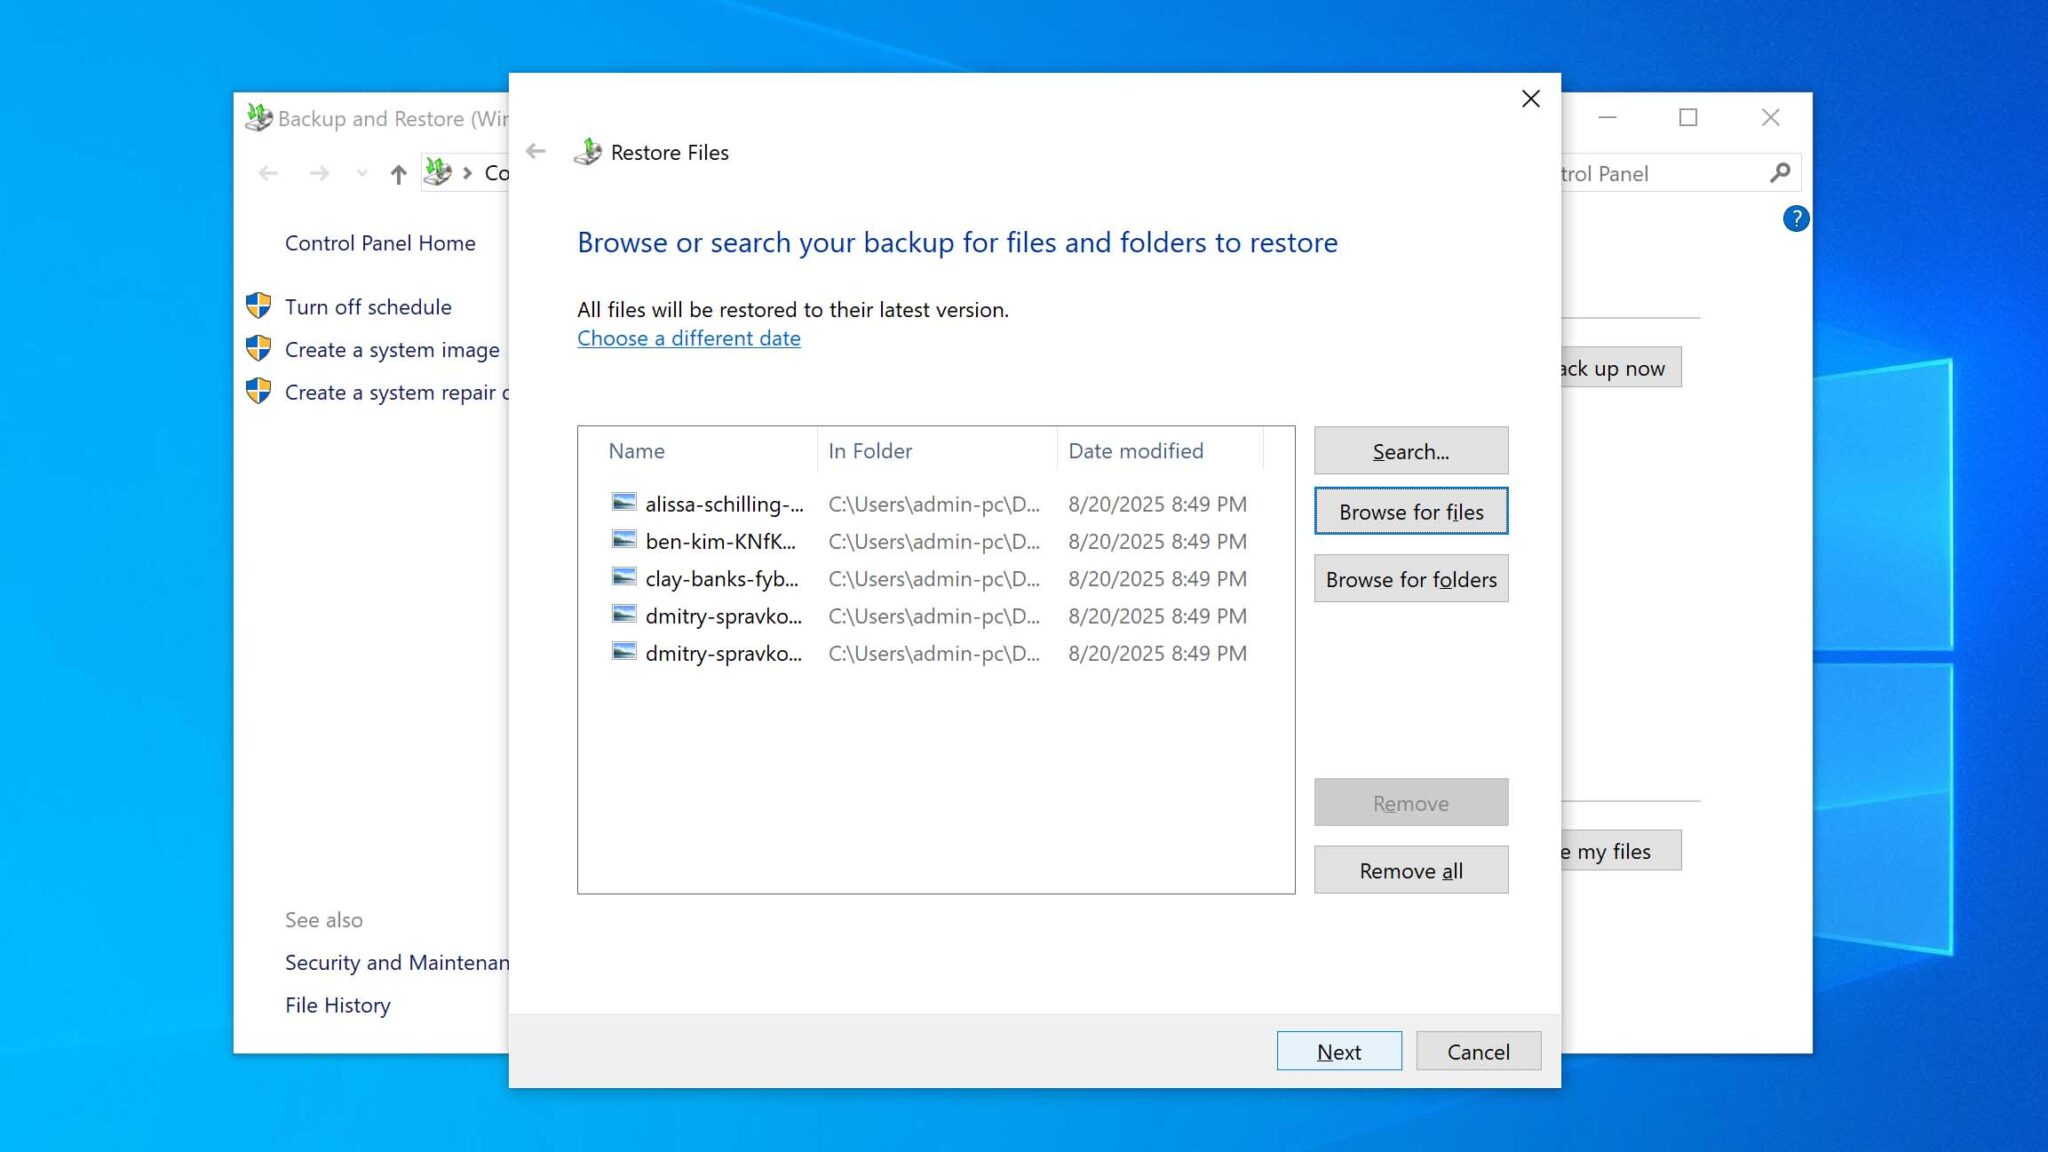The height and width of the screenshot is (1152, 2048).
Task: Select the alissa-schilling image file icon
Action: pyautogui.click(x=622, y=504)
